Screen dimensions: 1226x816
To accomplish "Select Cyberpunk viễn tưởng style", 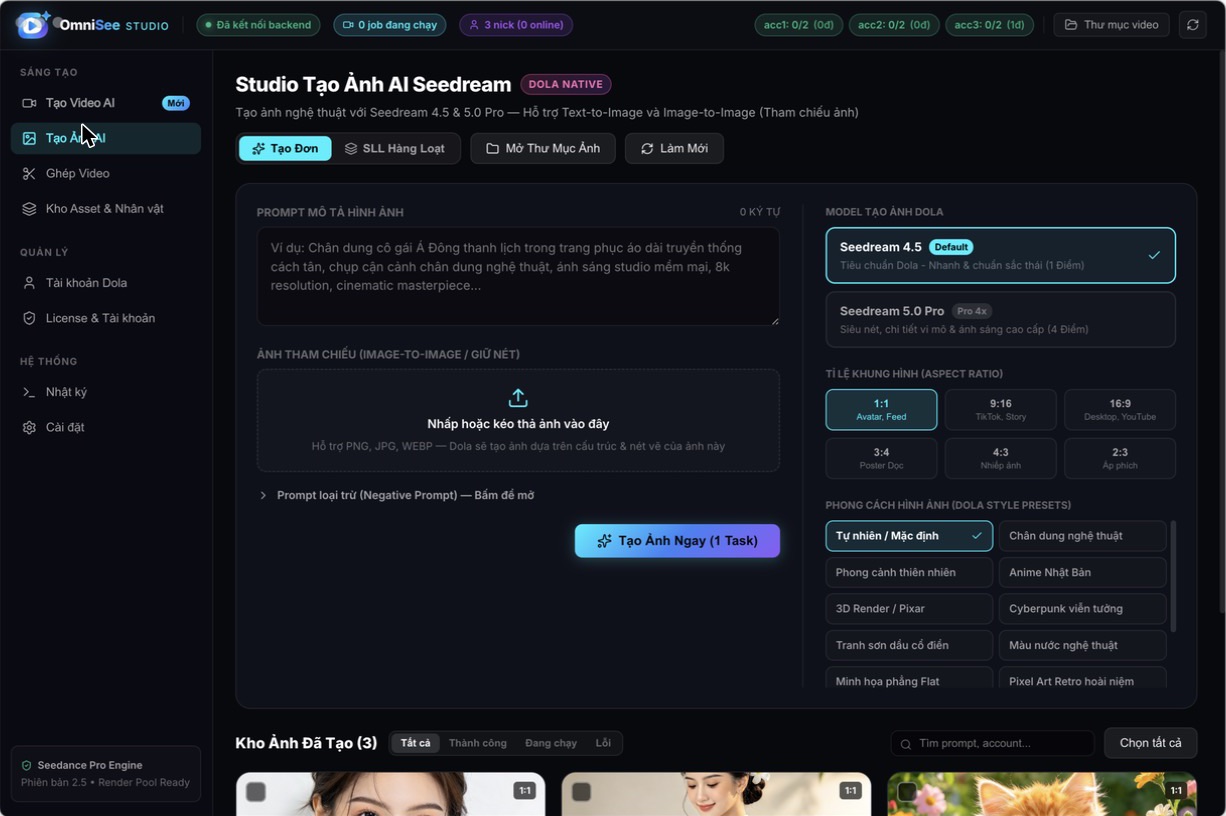I will 1082,608.
